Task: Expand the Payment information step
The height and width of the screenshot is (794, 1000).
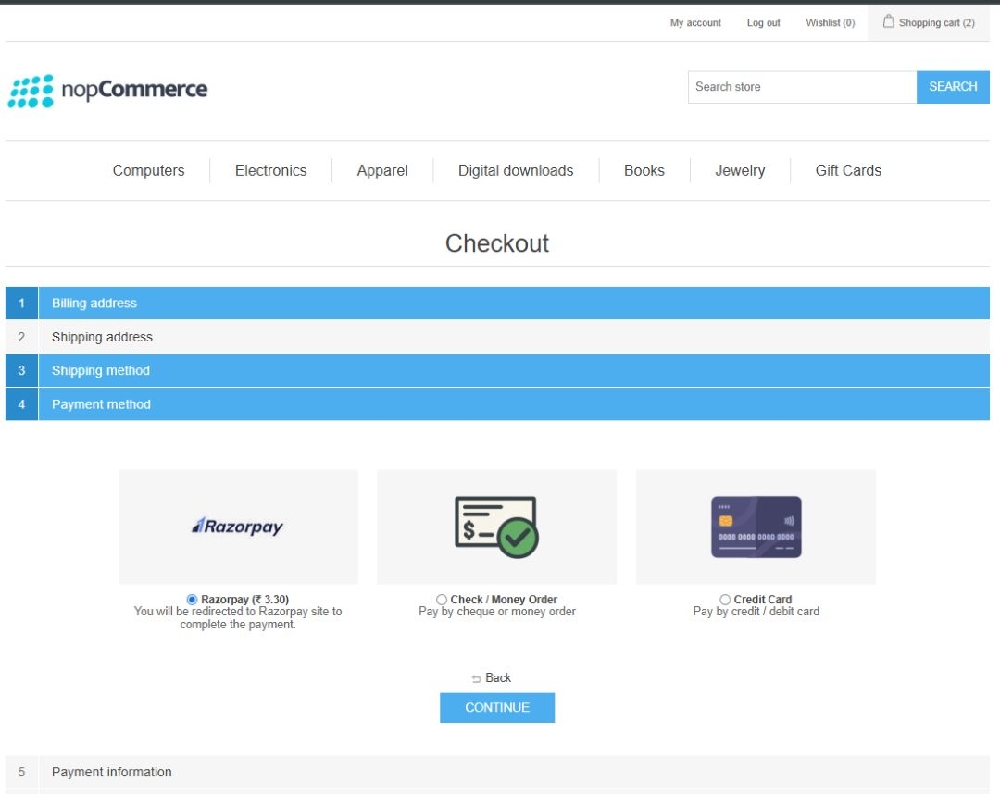Action: (x=497, y=772)
